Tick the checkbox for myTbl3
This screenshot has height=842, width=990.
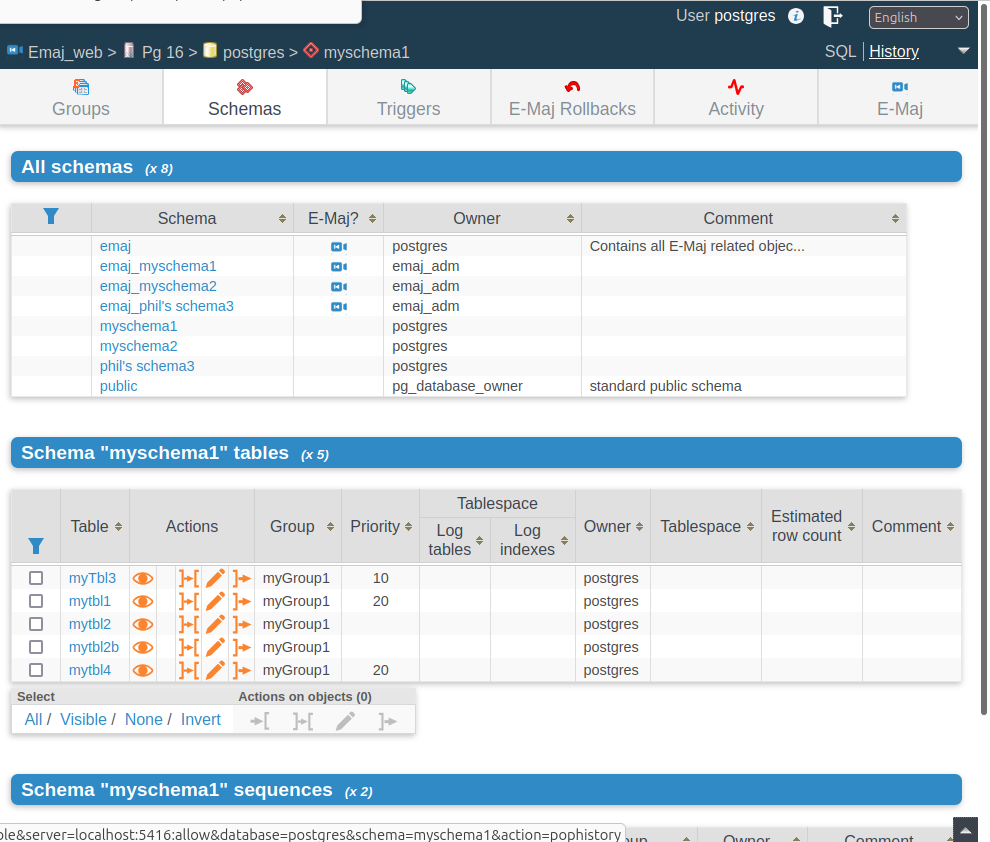pos(36,578)
